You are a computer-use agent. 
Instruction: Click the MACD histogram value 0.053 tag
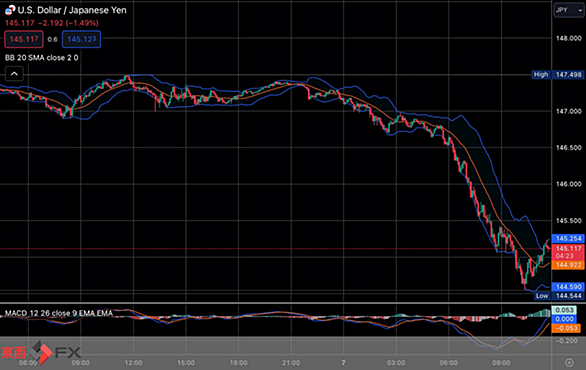coord(564,310)
